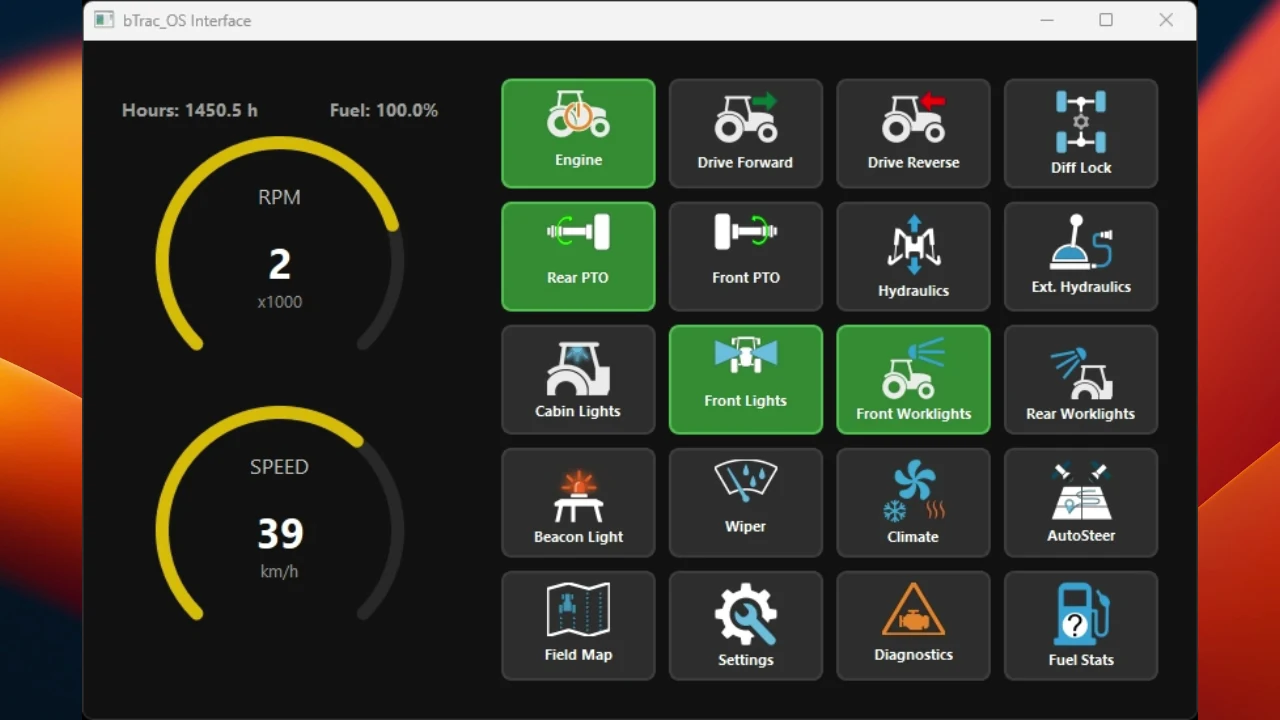Screen dimensions: 1280x720
Task: Enable AutoSteer
Action: 1081,502
